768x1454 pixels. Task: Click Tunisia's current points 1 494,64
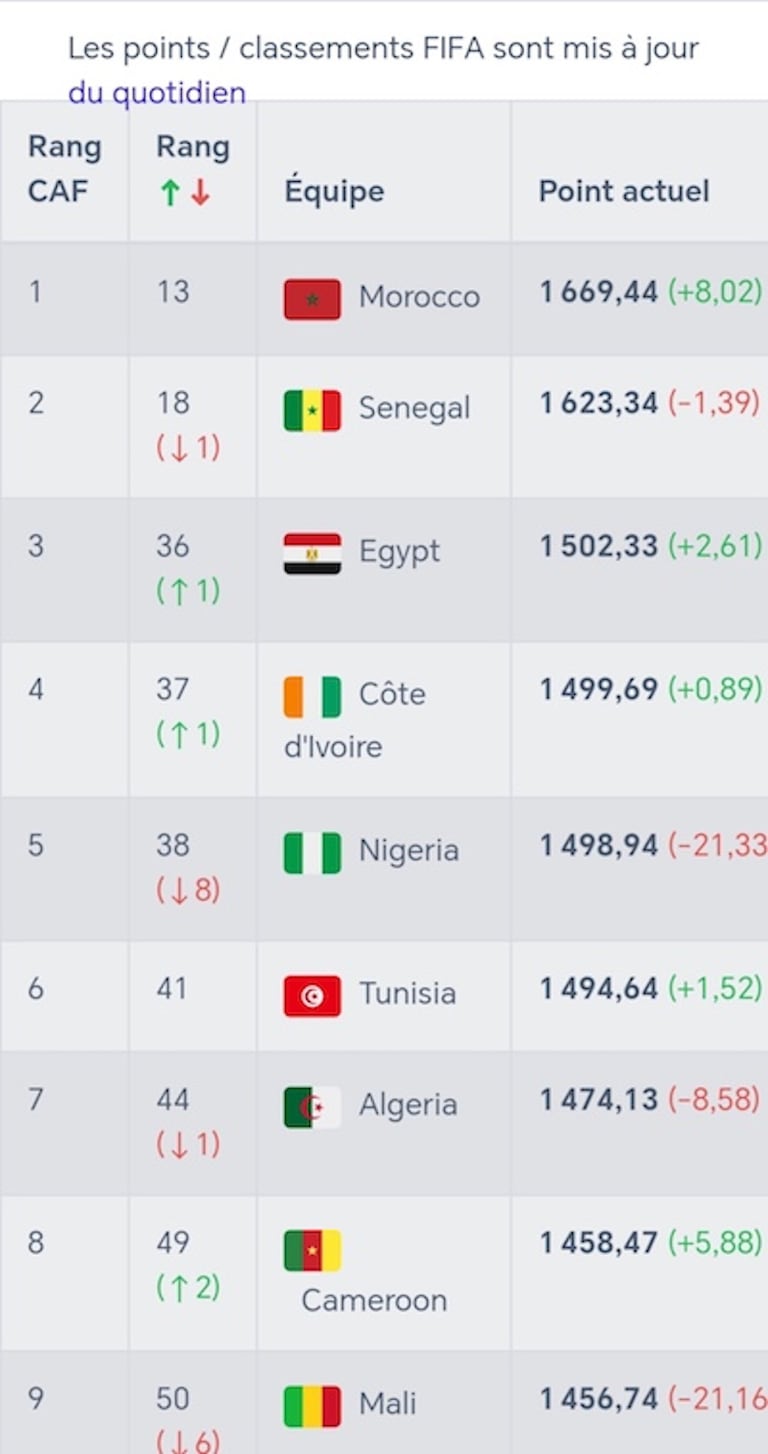click(599, 989)
